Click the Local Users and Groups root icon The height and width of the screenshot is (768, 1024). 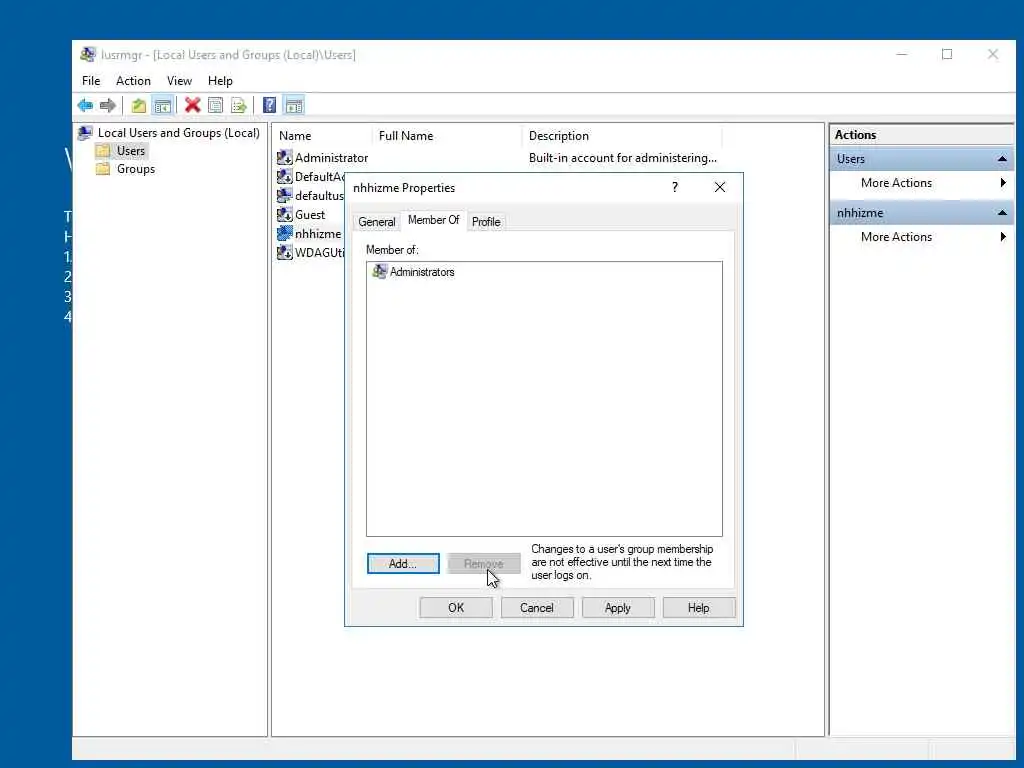pos(85,133)
